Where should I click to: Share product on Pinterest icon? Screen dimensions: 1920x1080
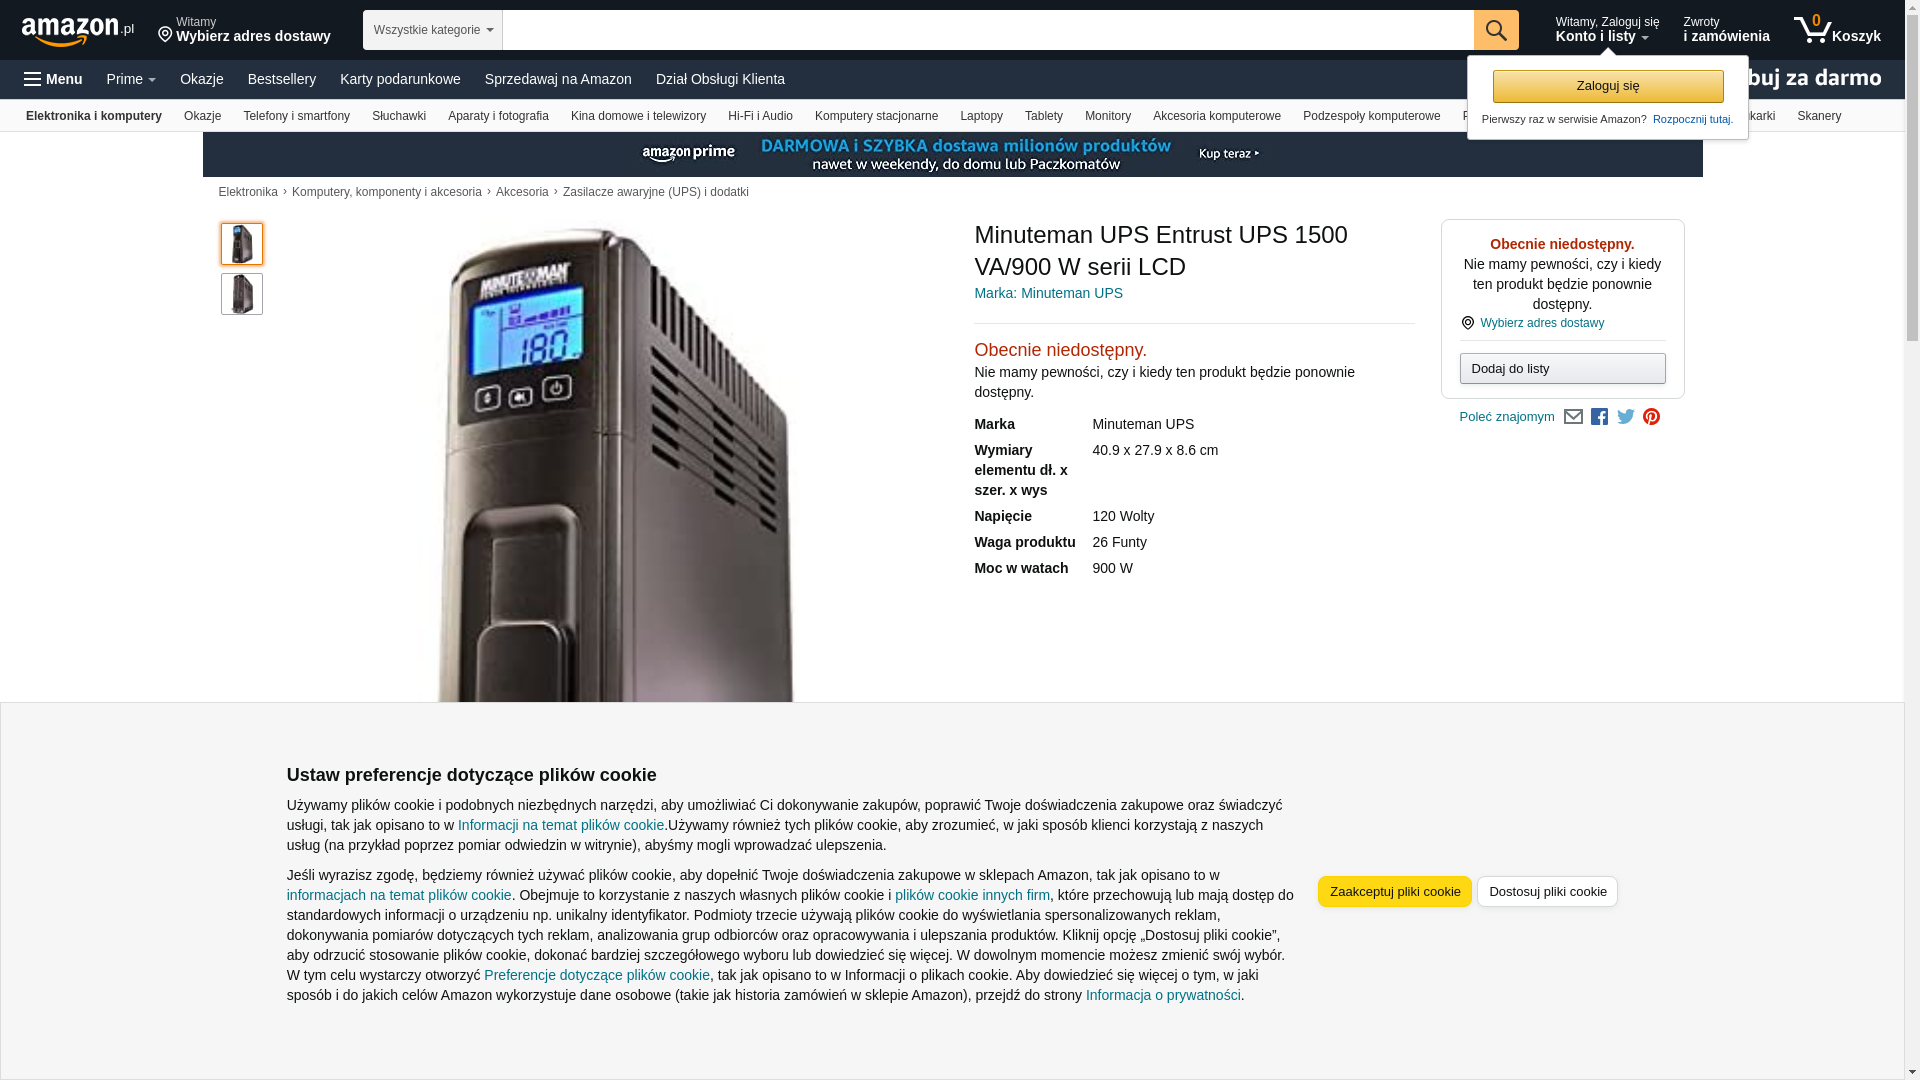(1651, 417)
